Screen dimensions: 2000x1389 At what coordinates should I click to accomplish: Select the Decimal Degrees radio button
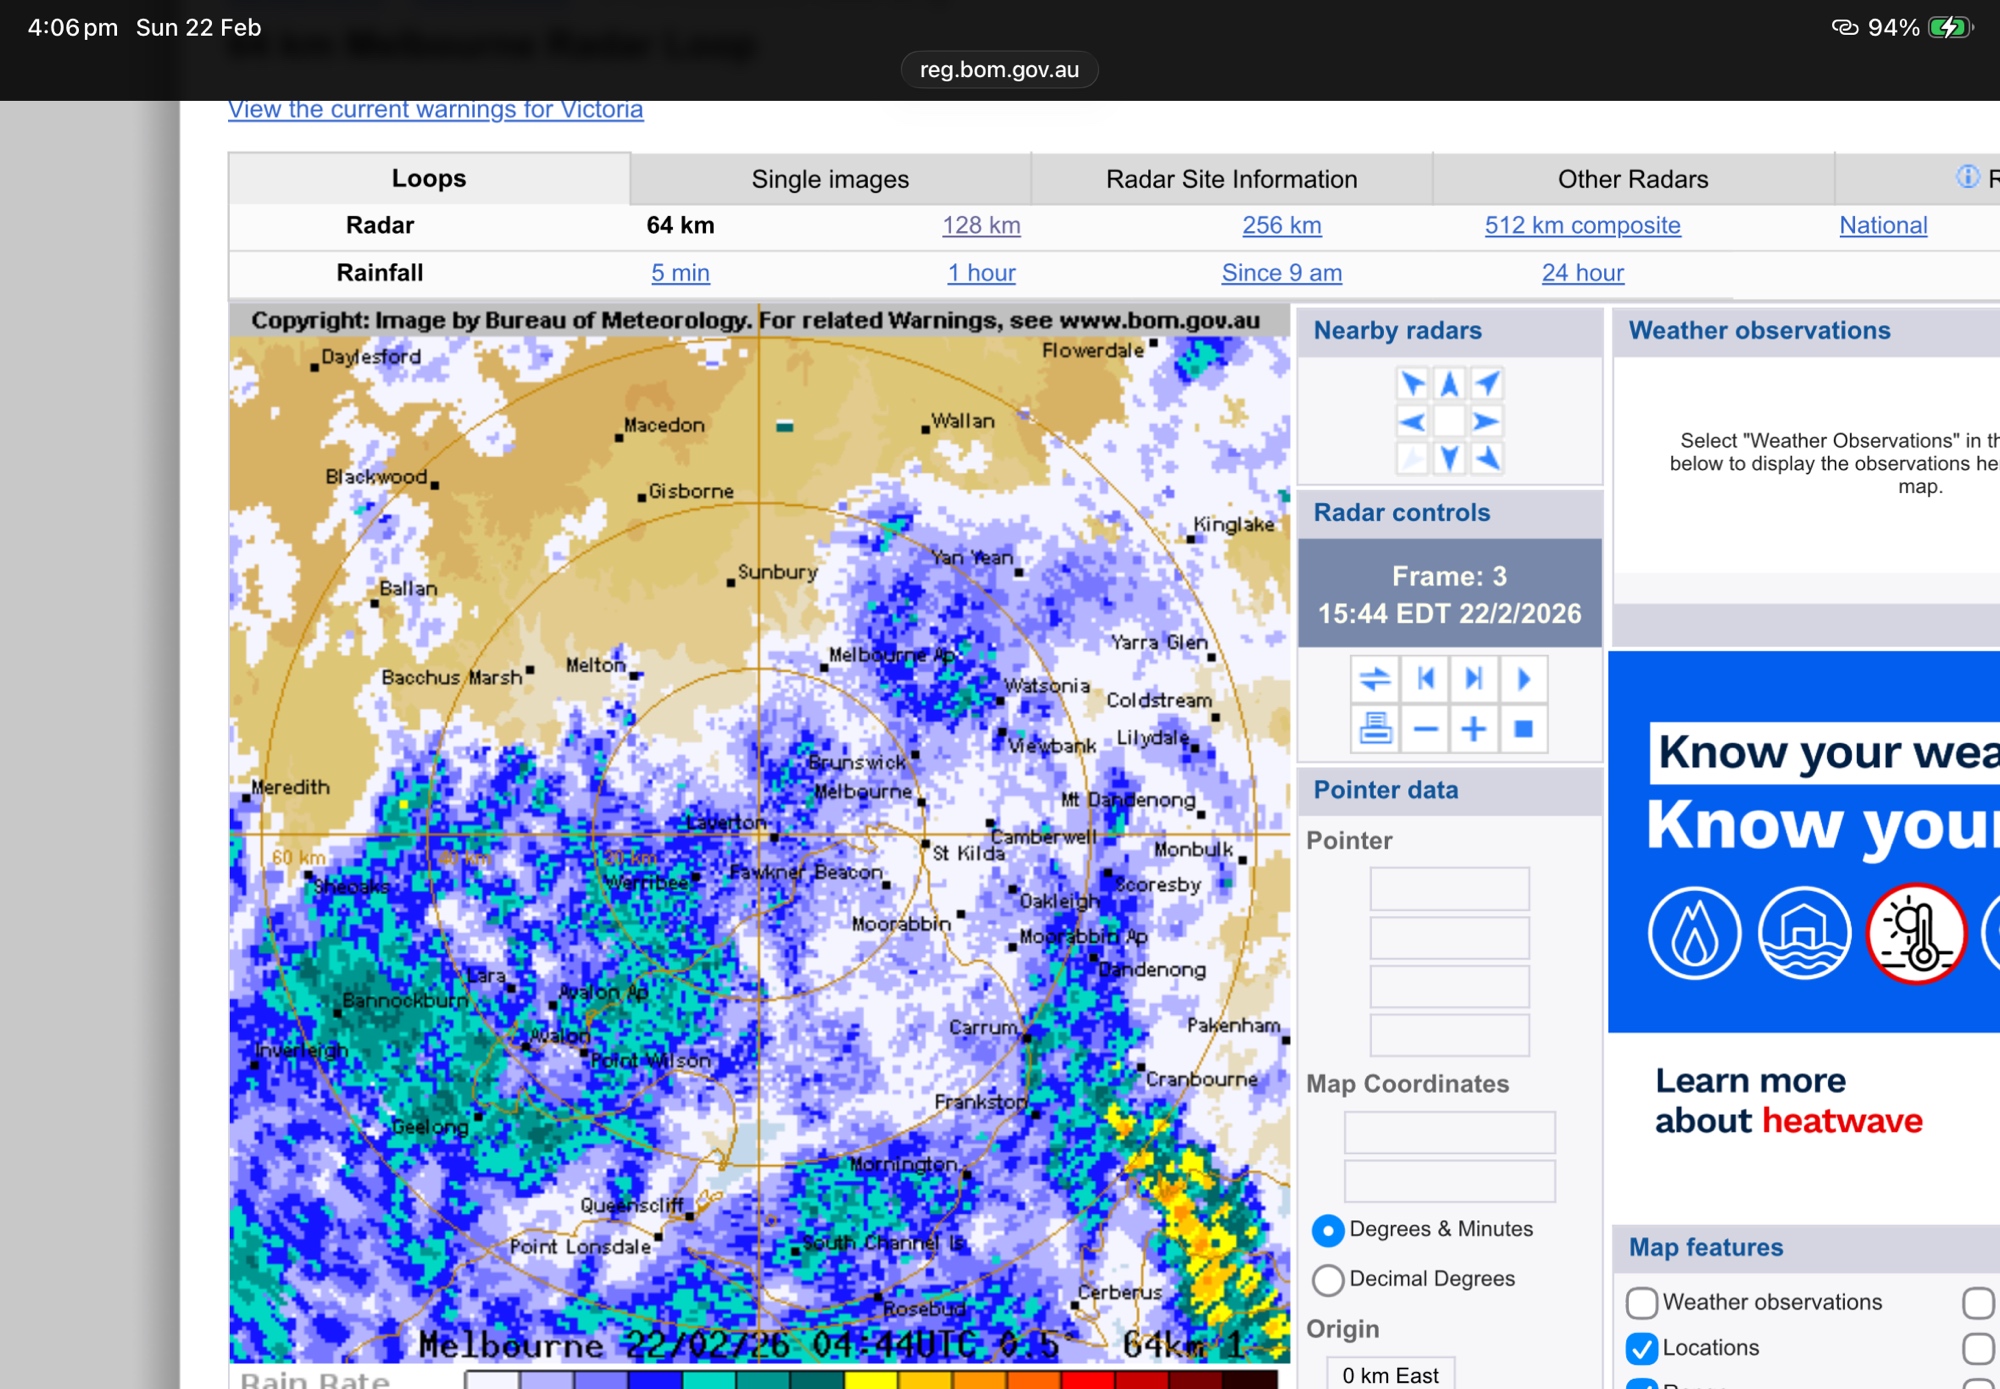(1328, 1279)
